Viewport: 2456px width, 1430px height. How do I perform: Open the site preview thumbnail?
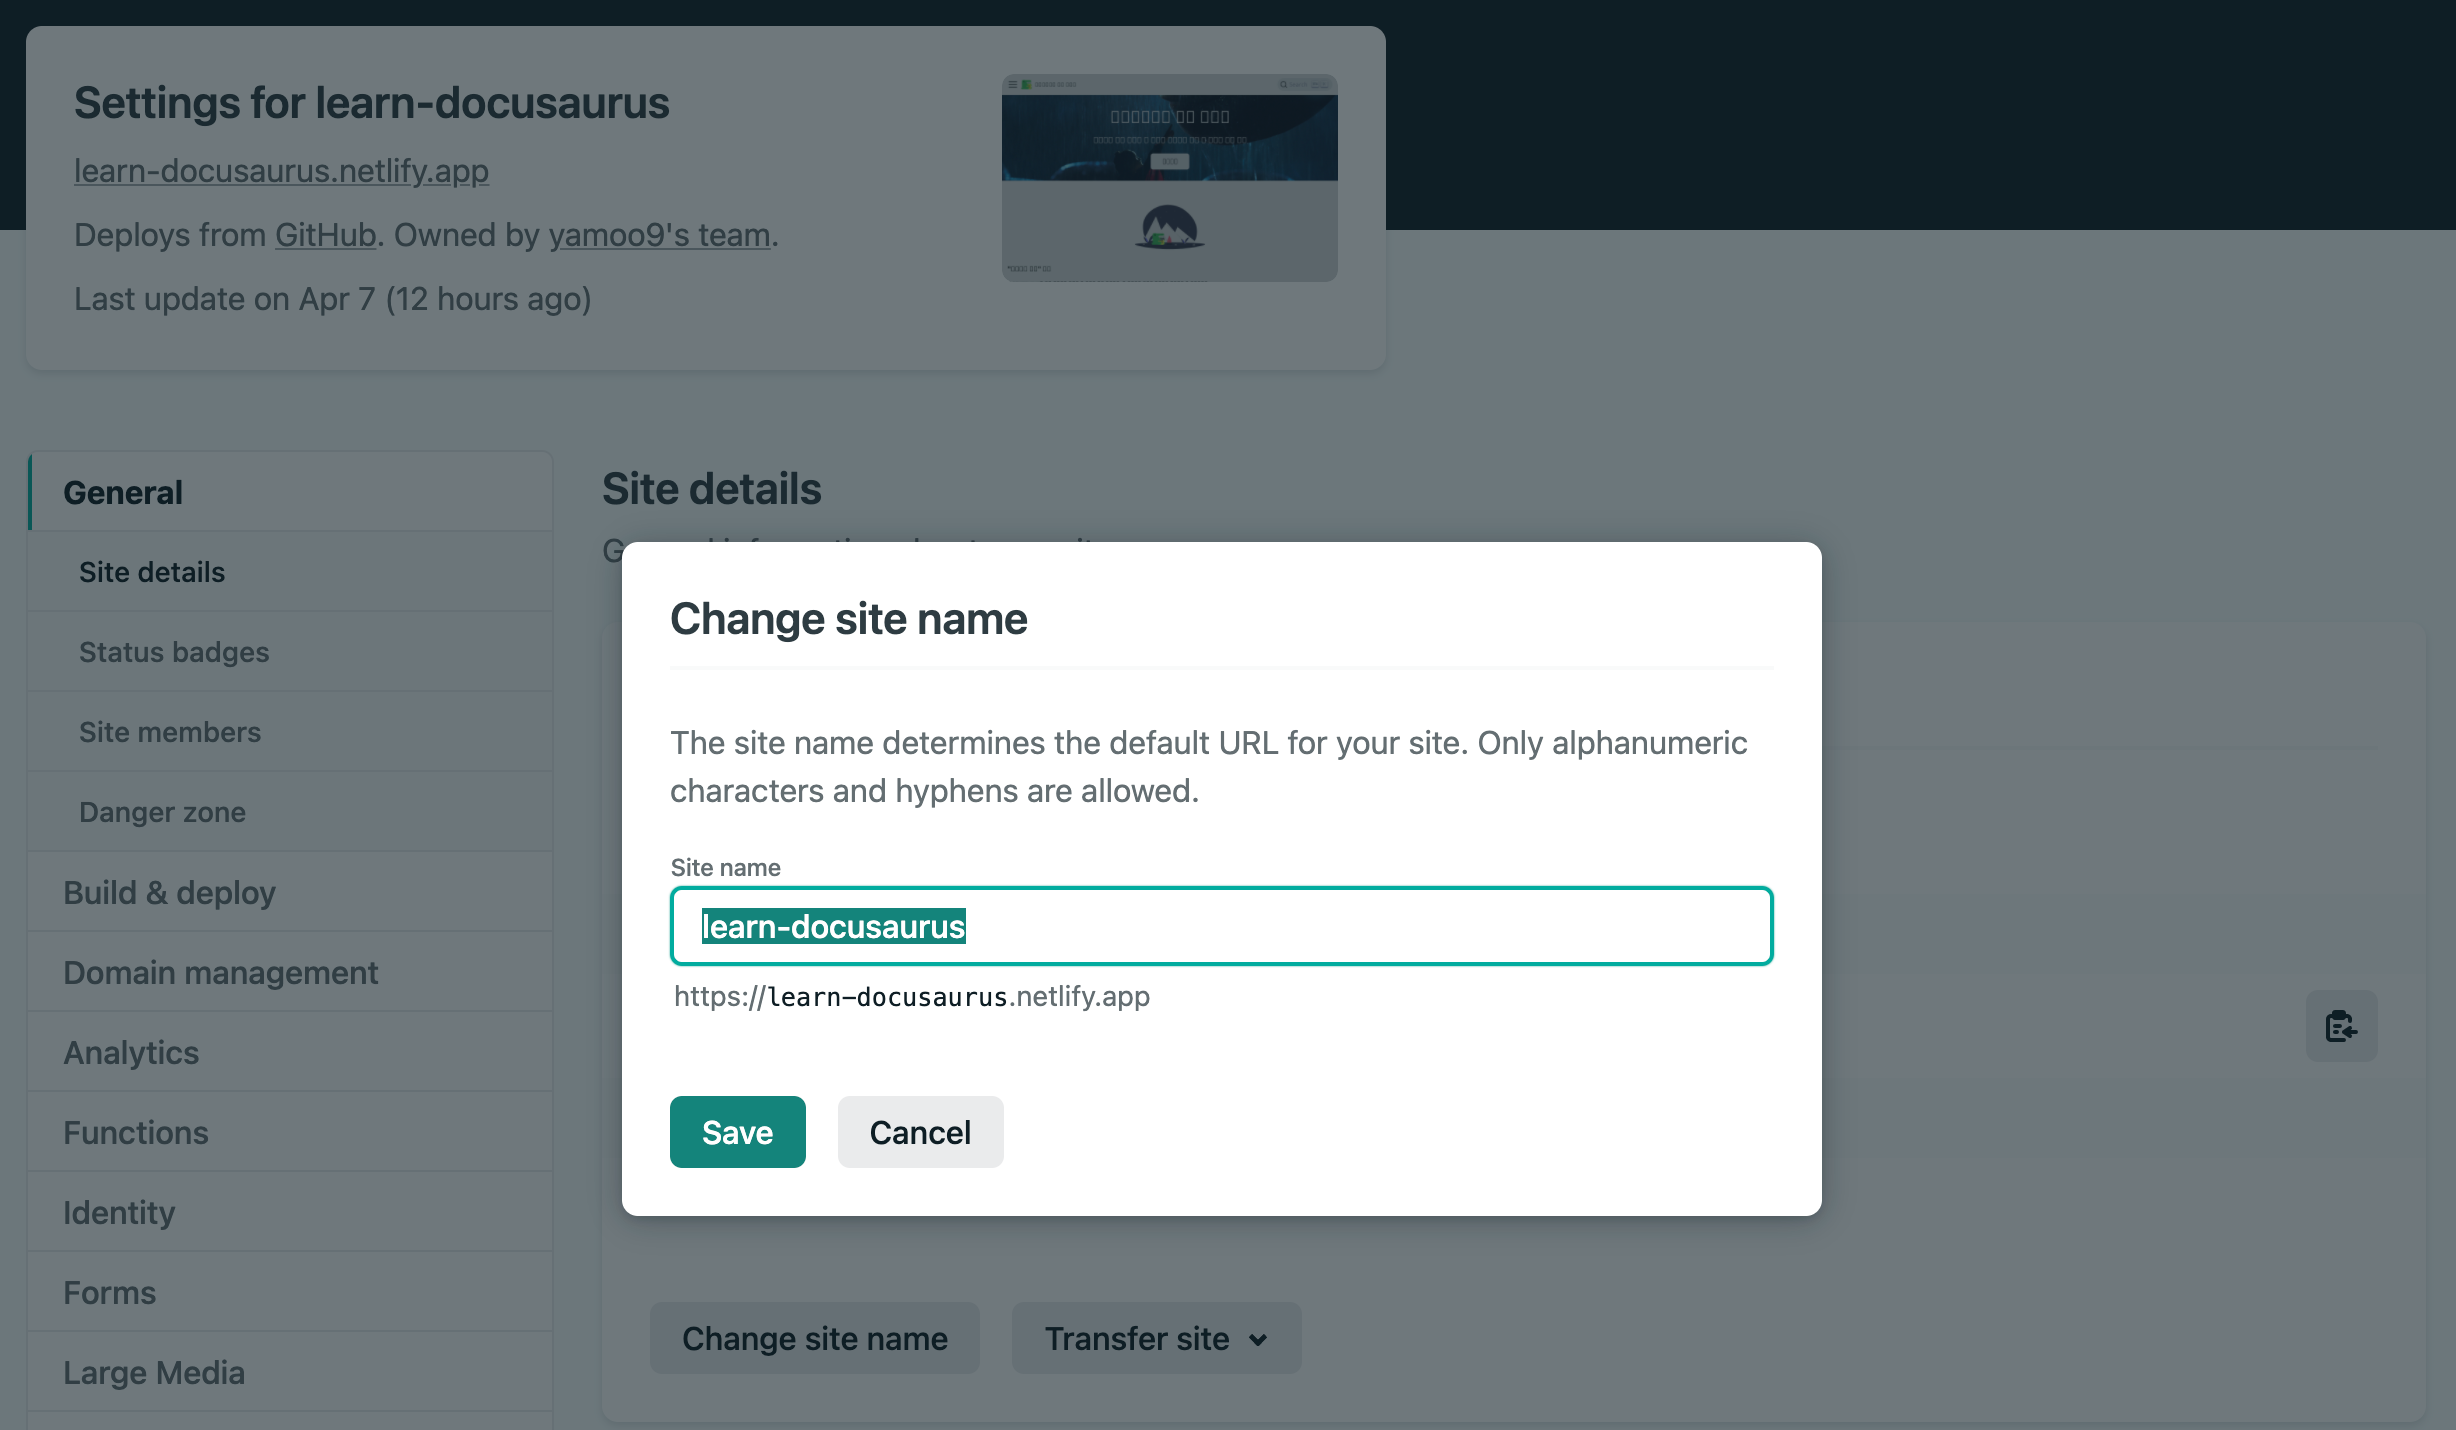(x=1169, y=178)
